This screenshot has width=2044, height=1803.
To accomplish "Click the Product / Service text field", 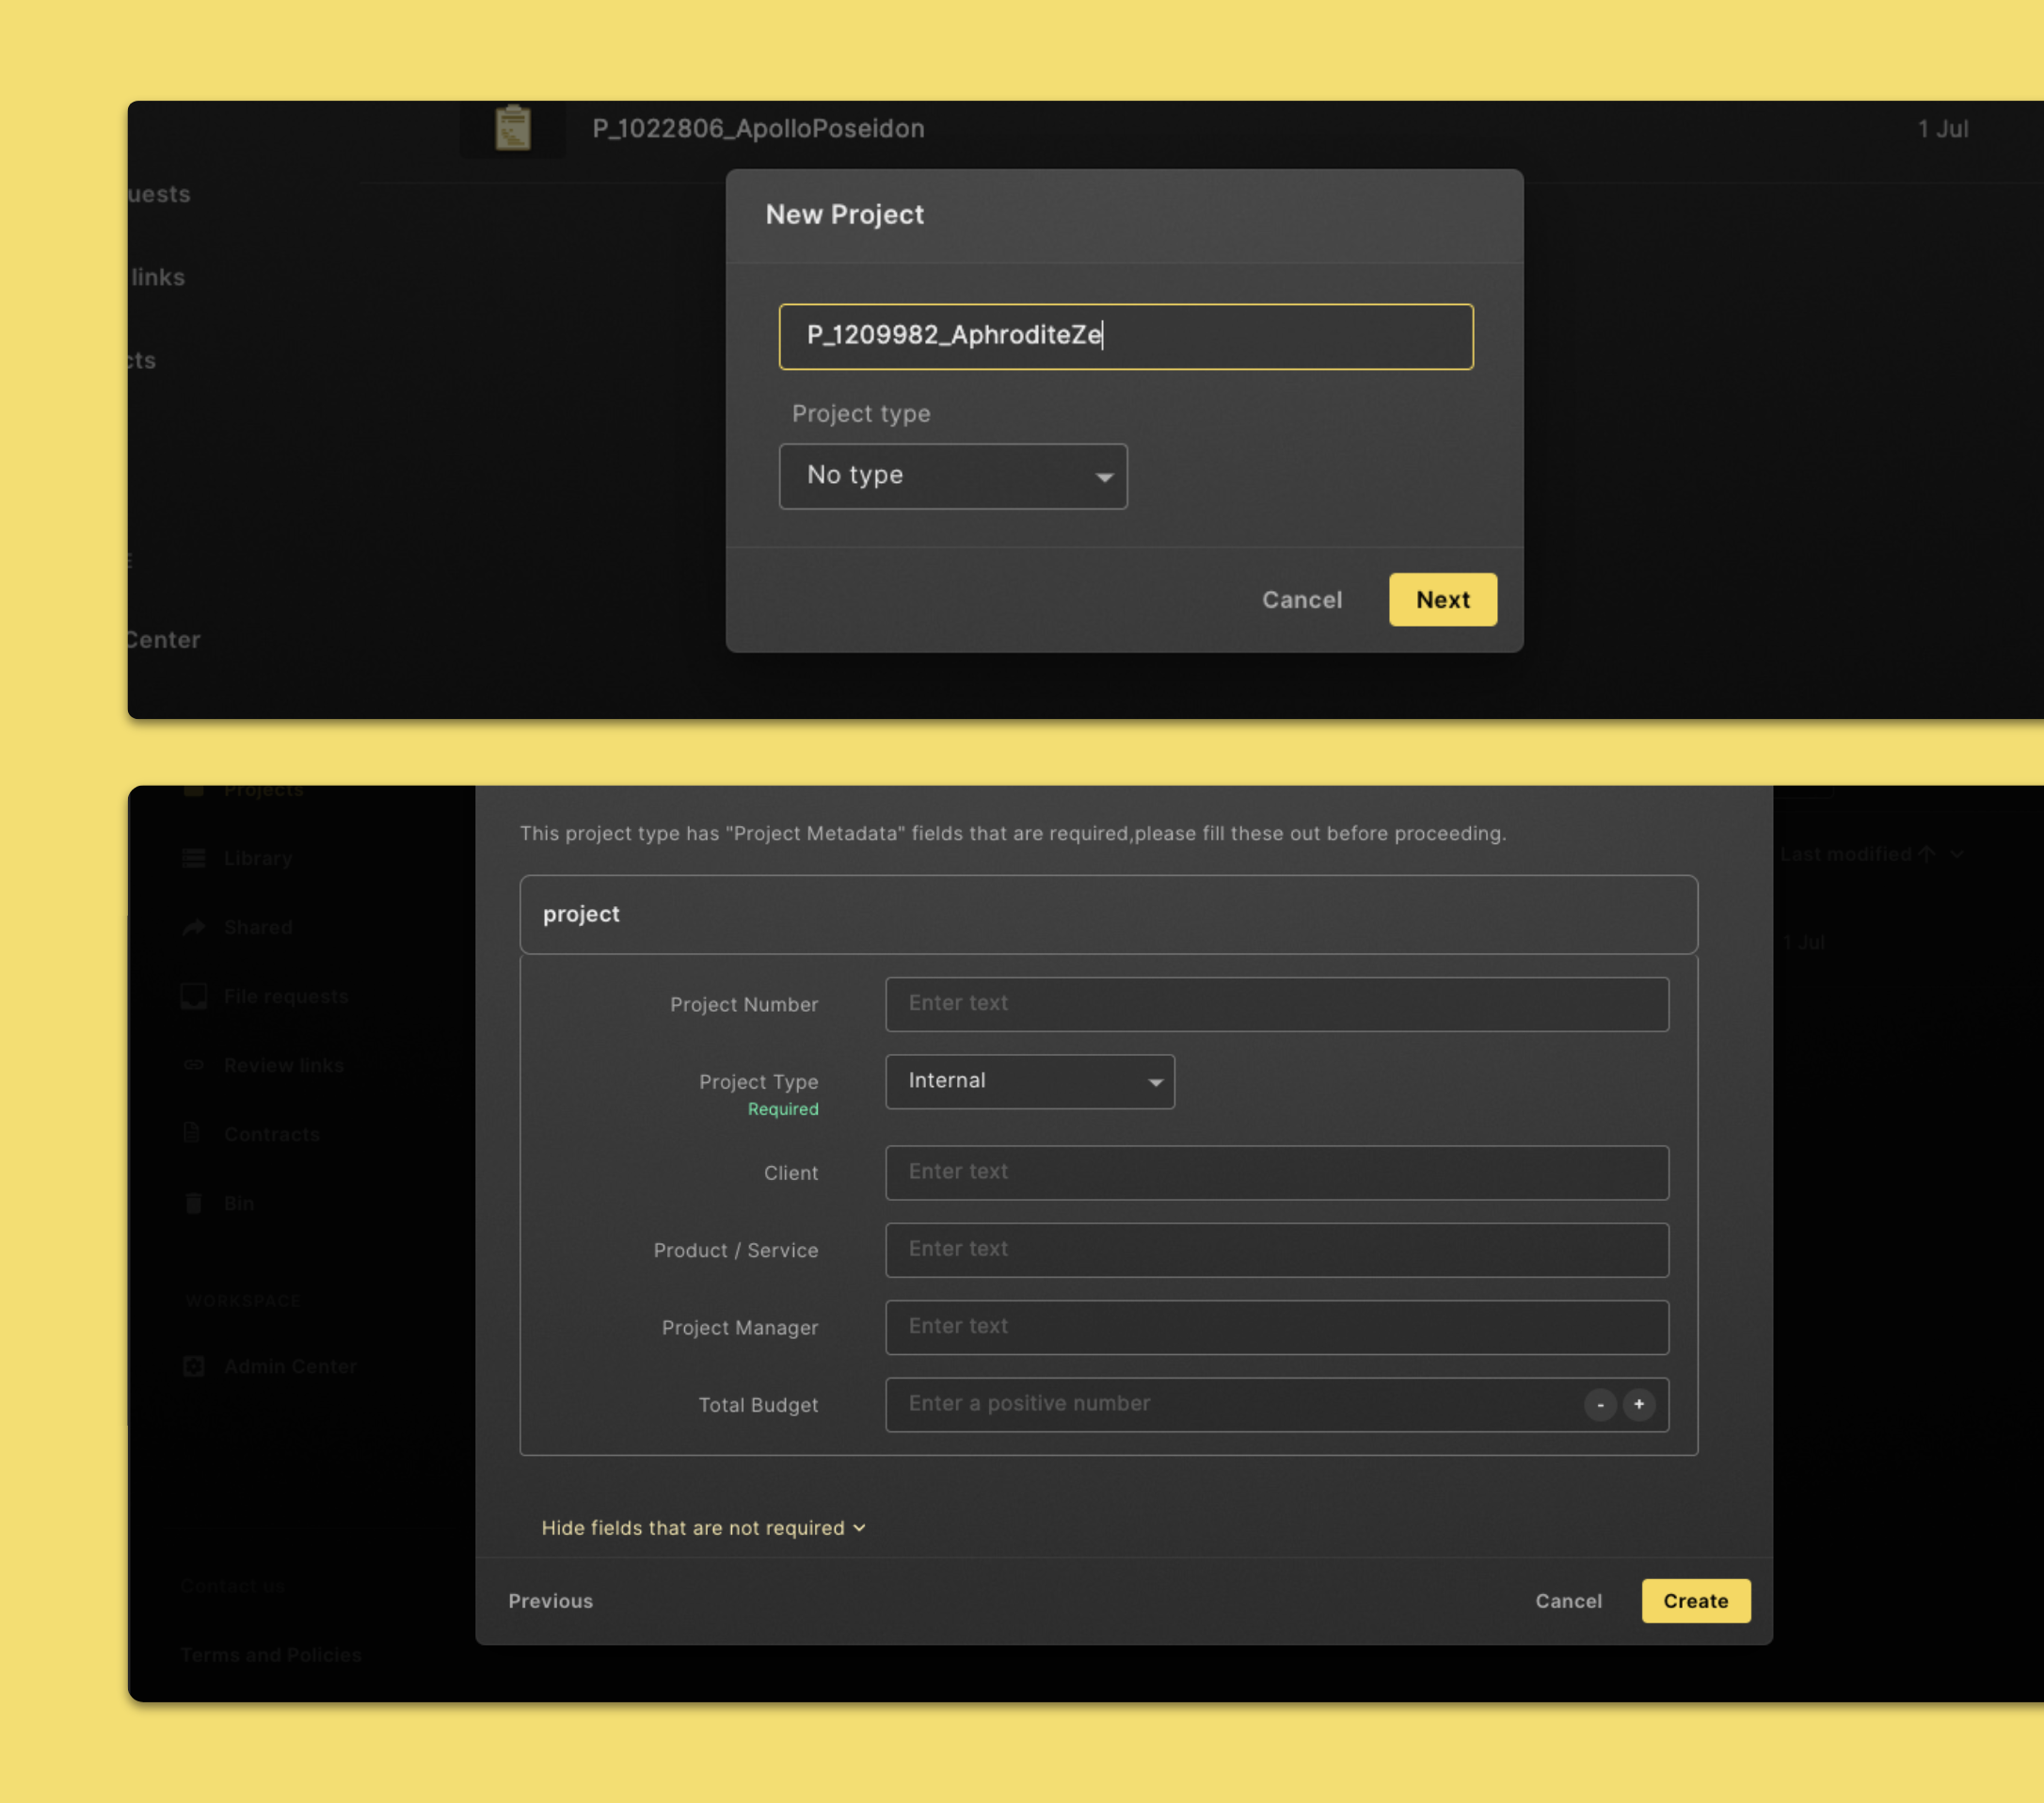I will pyautogui.click(x=1276, y=1250).
